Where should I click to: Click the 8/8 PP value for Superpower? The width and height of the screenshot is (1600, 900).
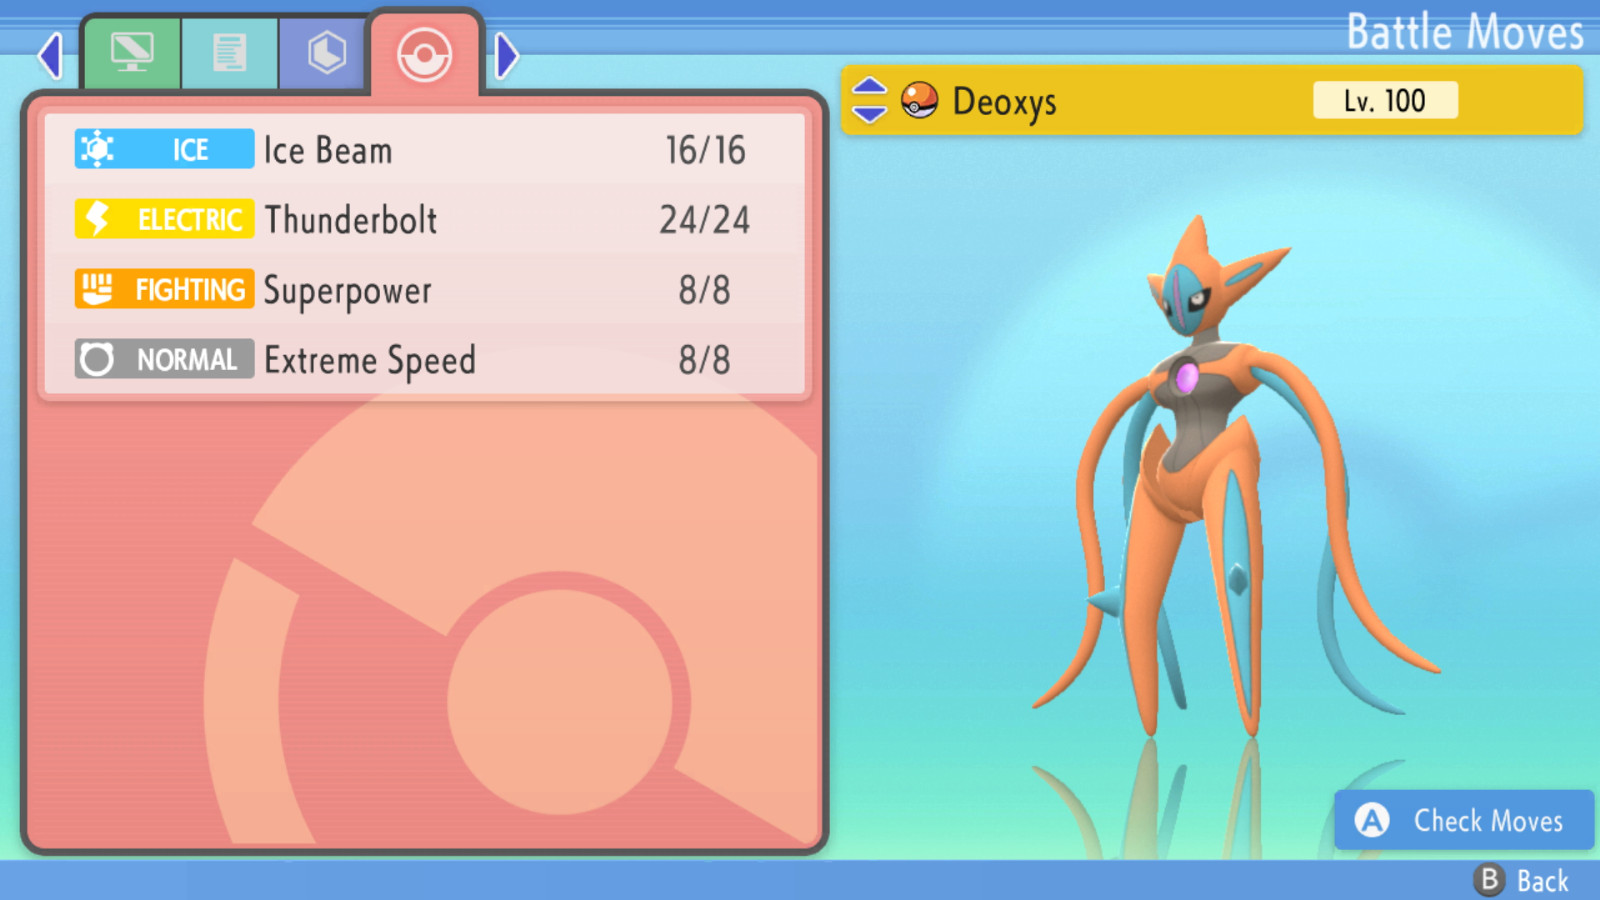(705, 290)
